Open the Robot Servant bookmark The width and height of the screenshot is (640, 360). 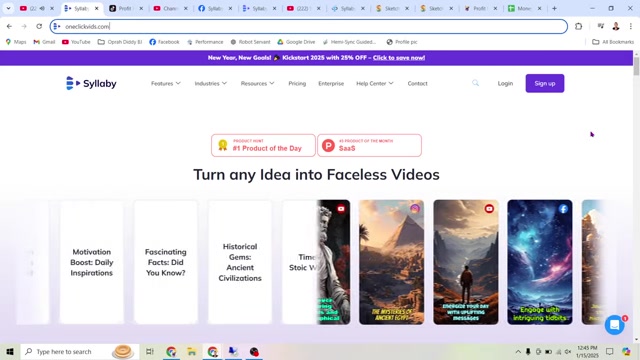[x=250, y=42]
